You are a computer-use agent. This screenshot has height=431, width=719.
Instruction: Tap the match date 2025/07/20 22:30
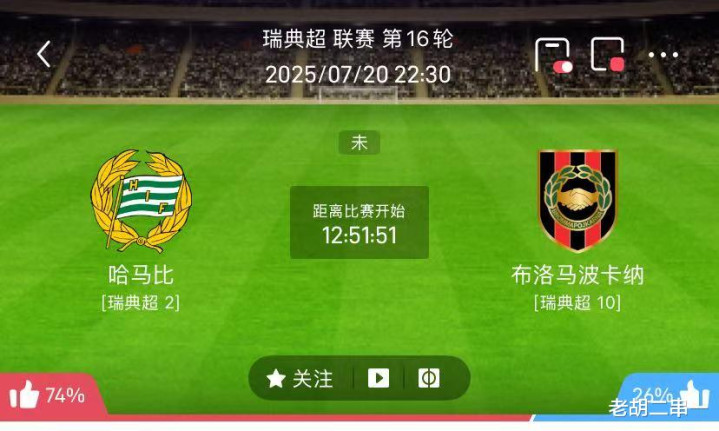click(358, 74)
